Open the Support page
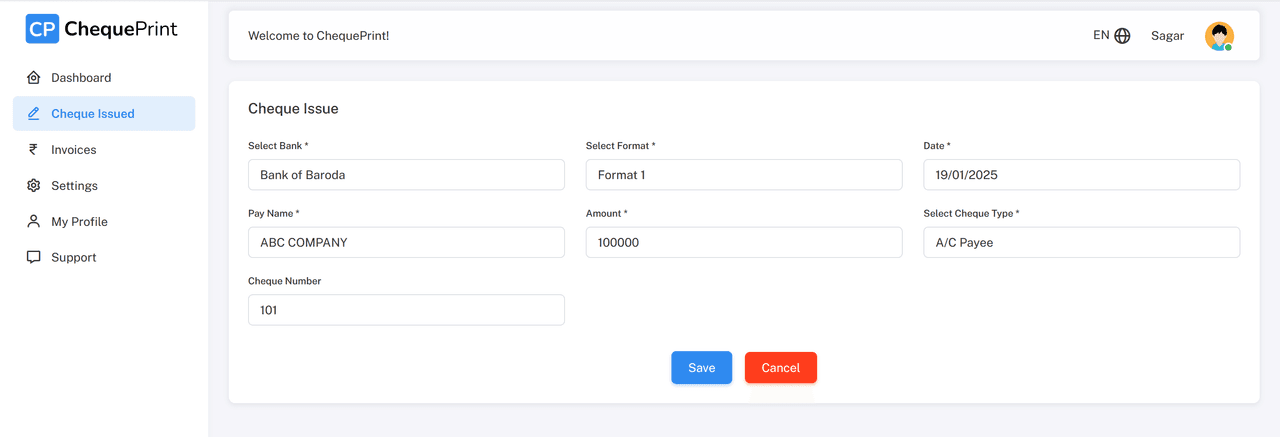 pos(104,258)
